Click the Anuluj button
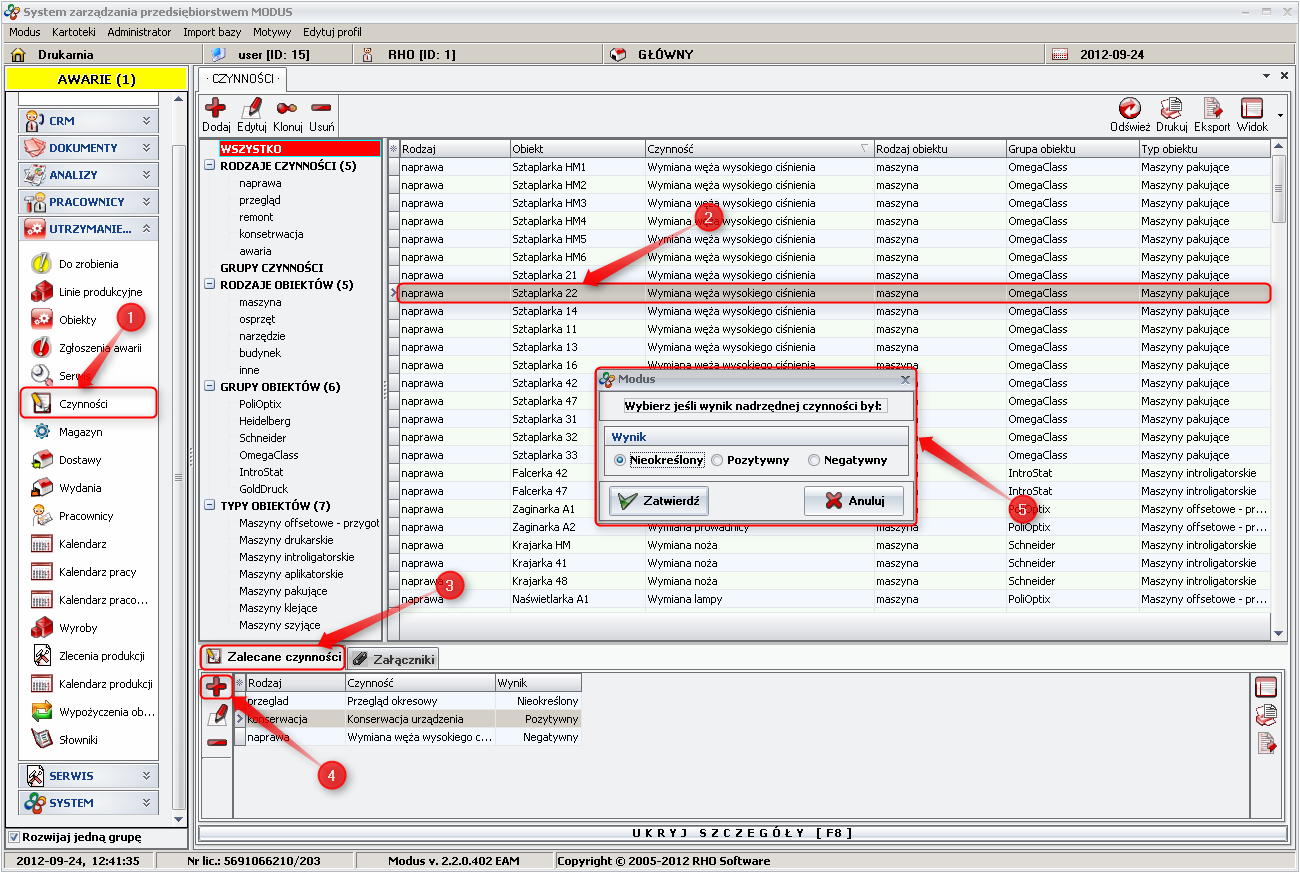 tap(854, 501)
